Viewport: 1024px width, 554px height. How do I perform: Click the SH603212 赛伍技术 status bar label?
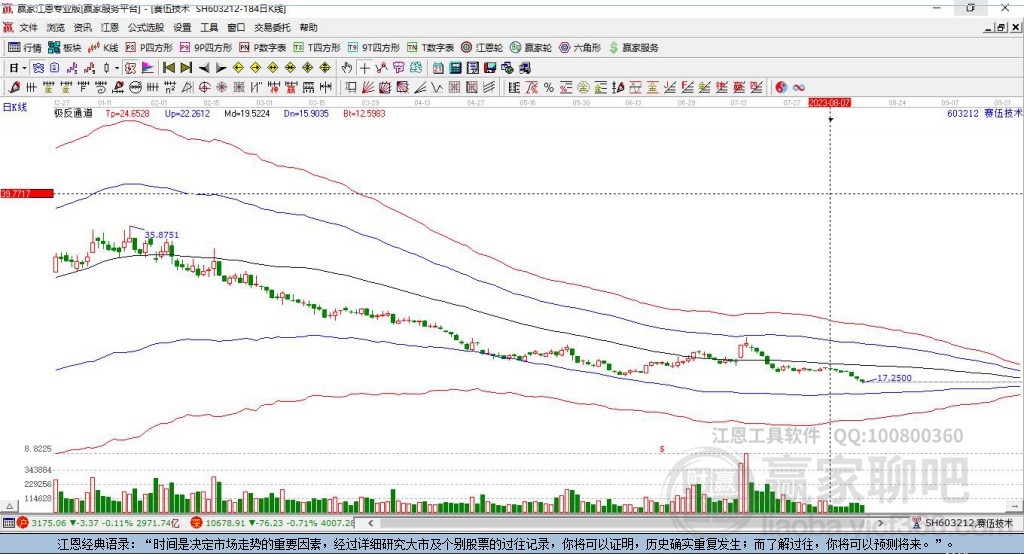pos(967,523)
